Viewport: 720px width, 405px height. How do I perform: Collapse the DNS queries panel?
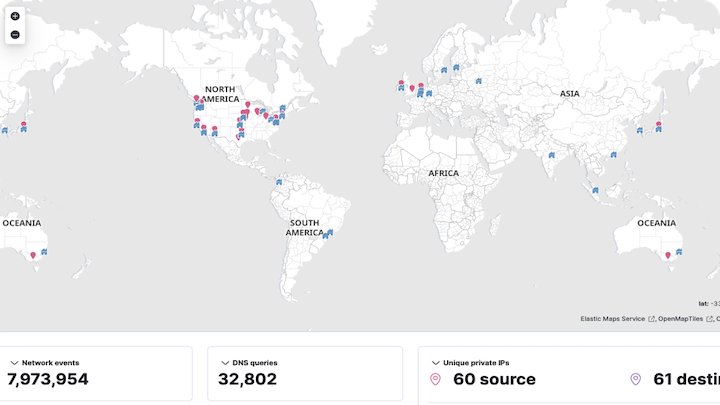tap(224, 362)
